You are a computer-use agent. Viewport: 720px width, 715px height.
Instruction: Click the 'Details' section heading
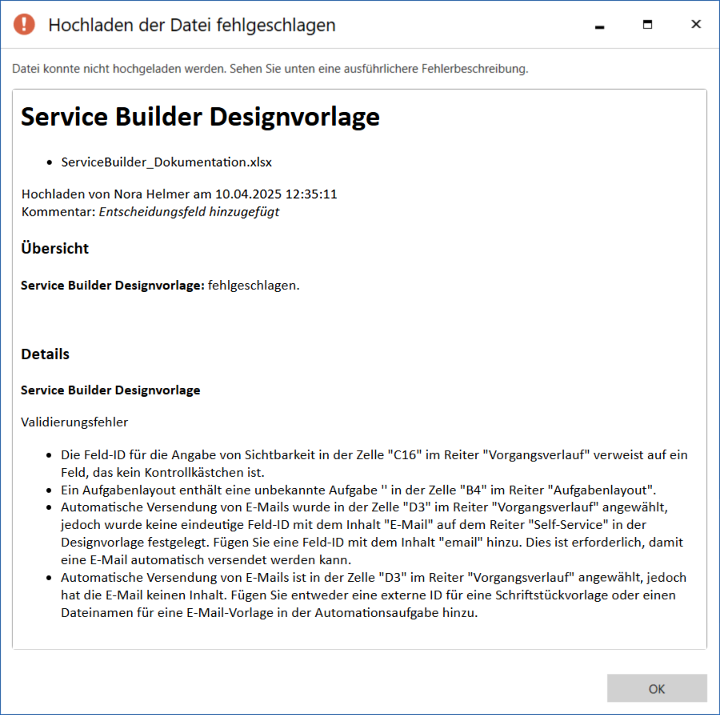(x=45, y=354)
